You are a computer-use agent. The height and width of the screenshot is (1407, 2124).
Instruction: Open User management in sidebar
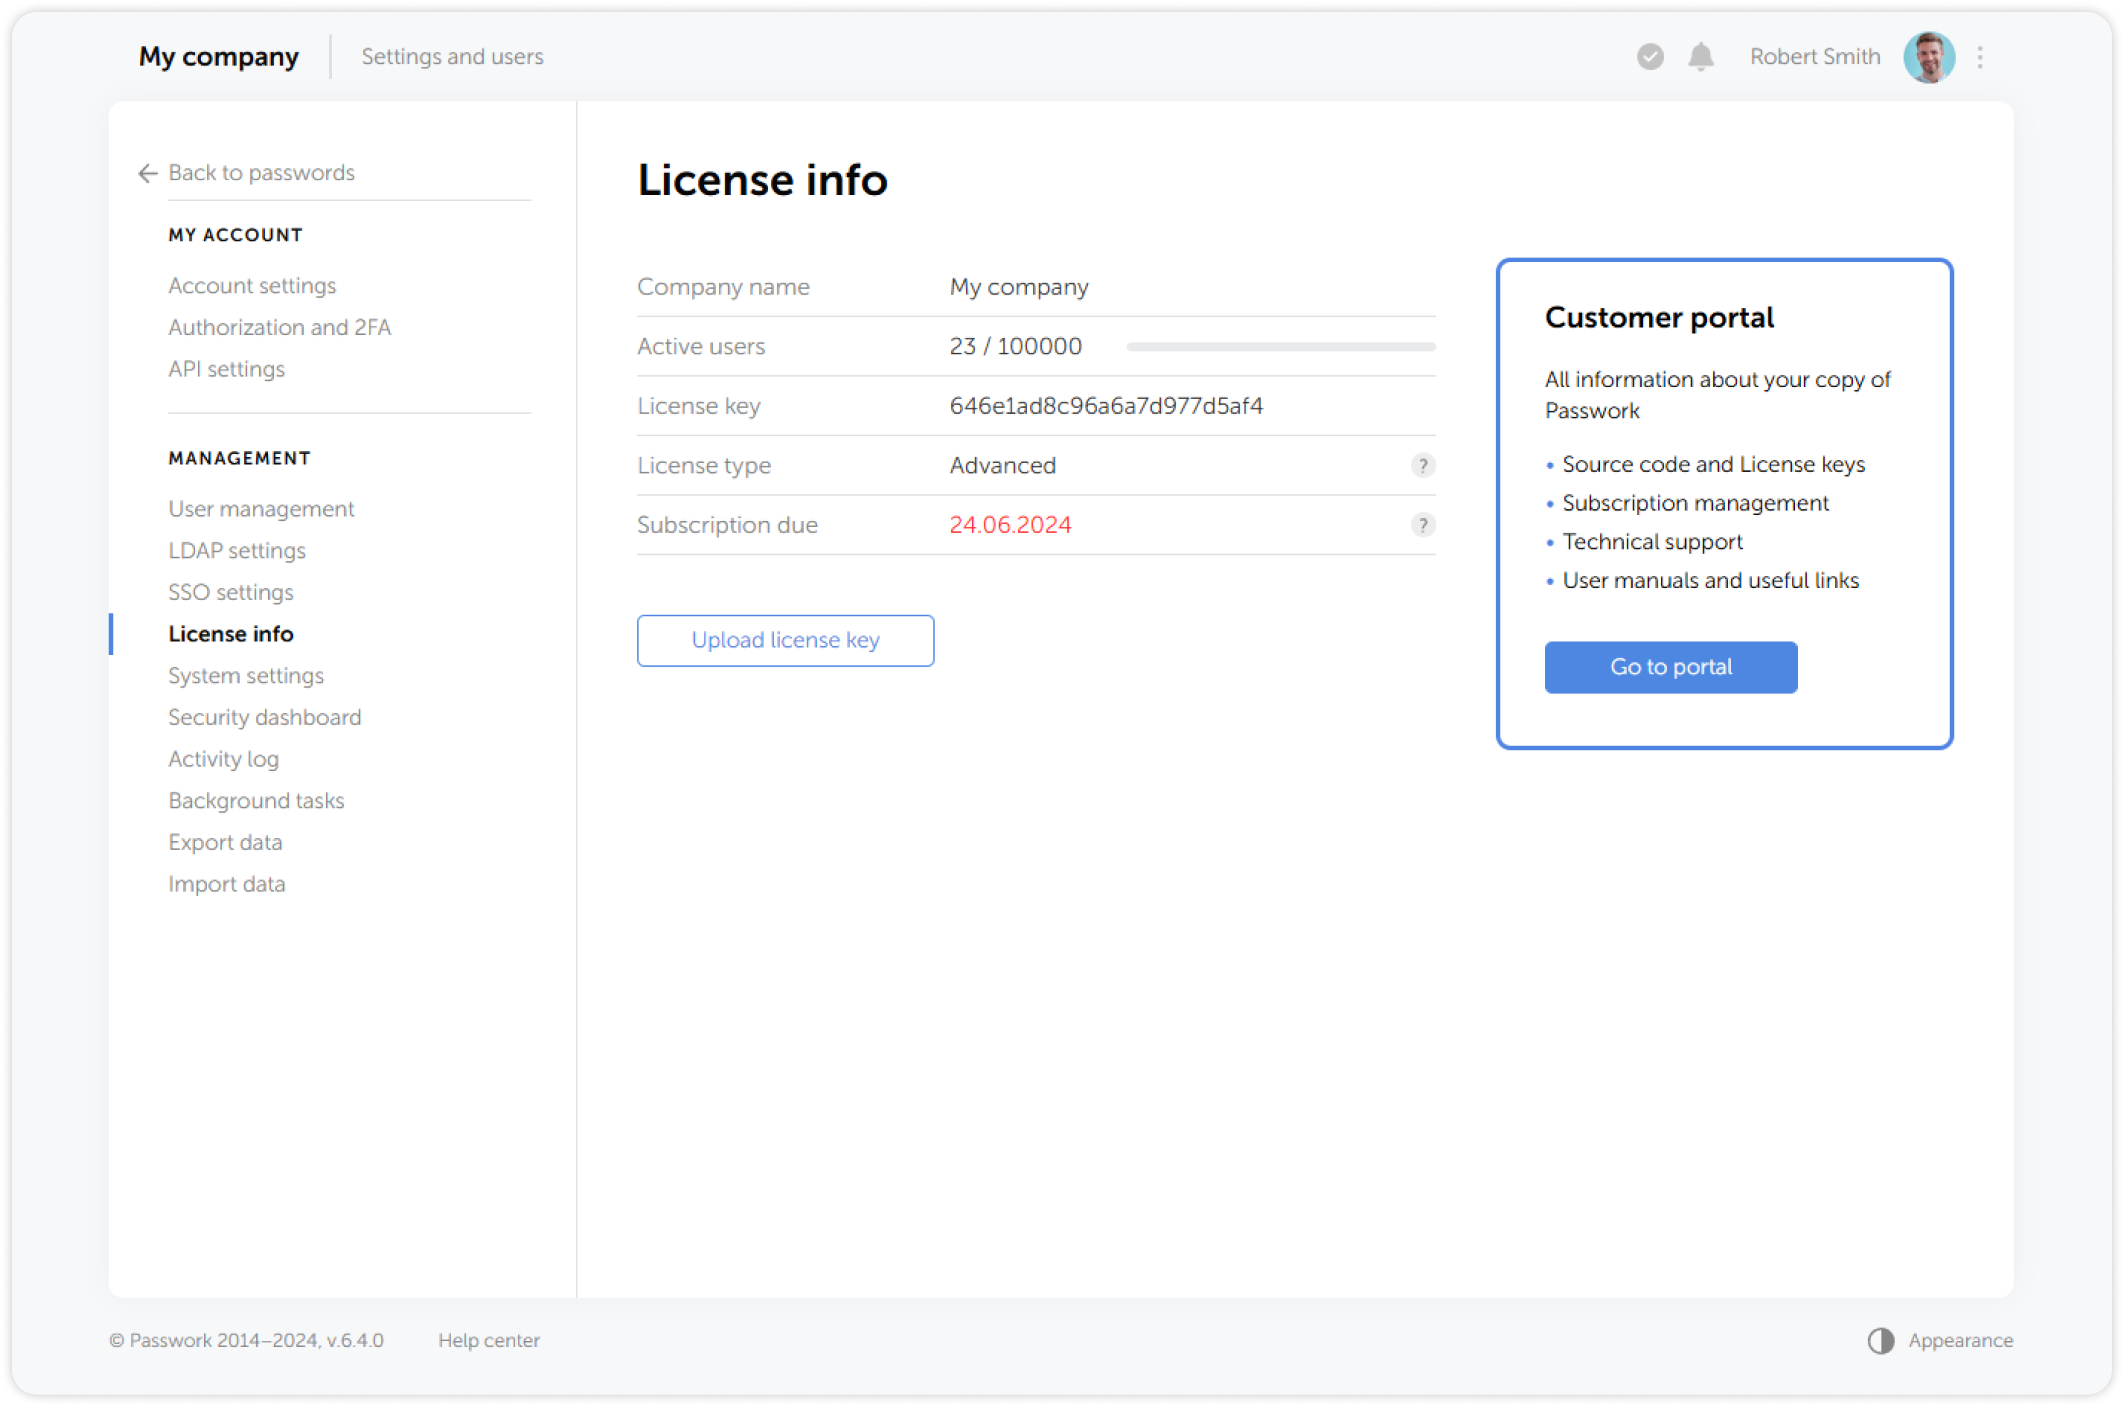[261, 509]
